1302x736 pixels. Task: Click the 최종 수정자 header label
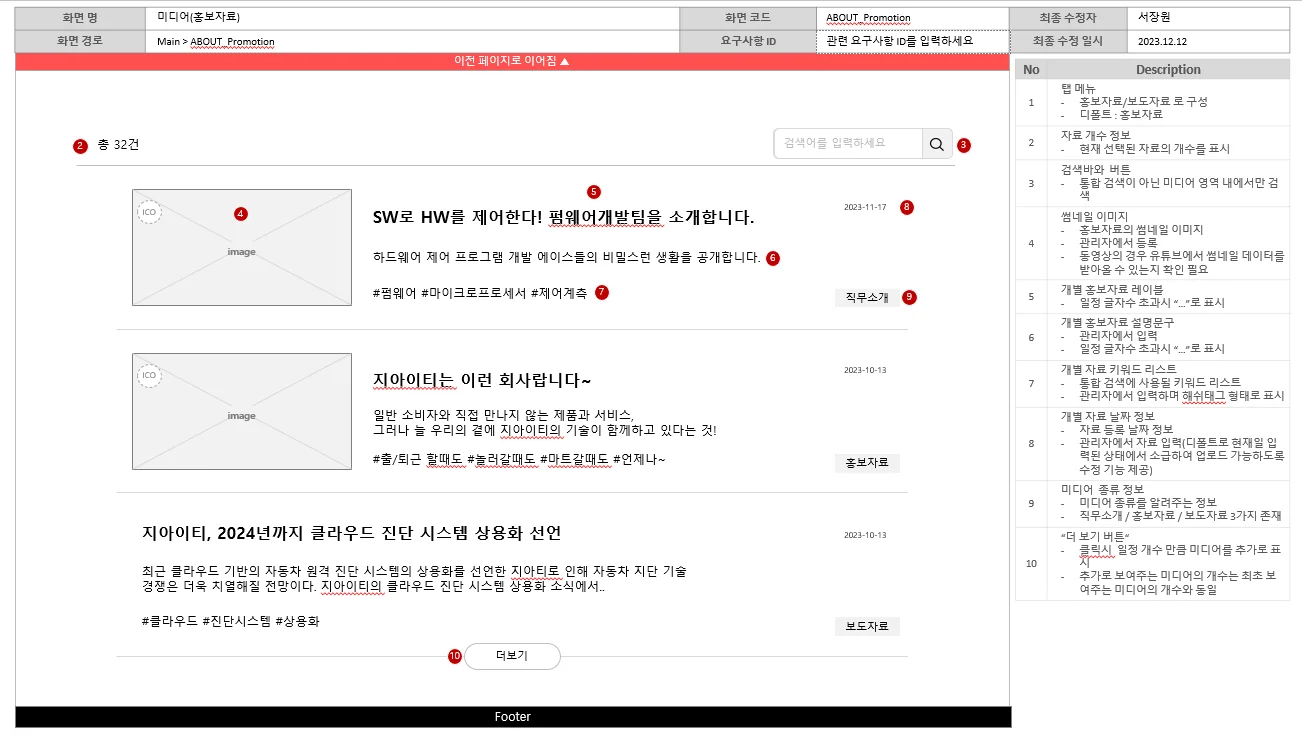1068,18
